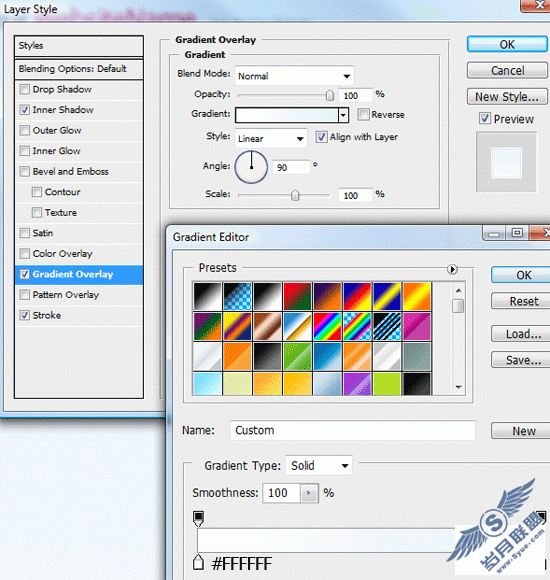
Task: Select Blending Options: Default
Action: click(x=79, y=69)
